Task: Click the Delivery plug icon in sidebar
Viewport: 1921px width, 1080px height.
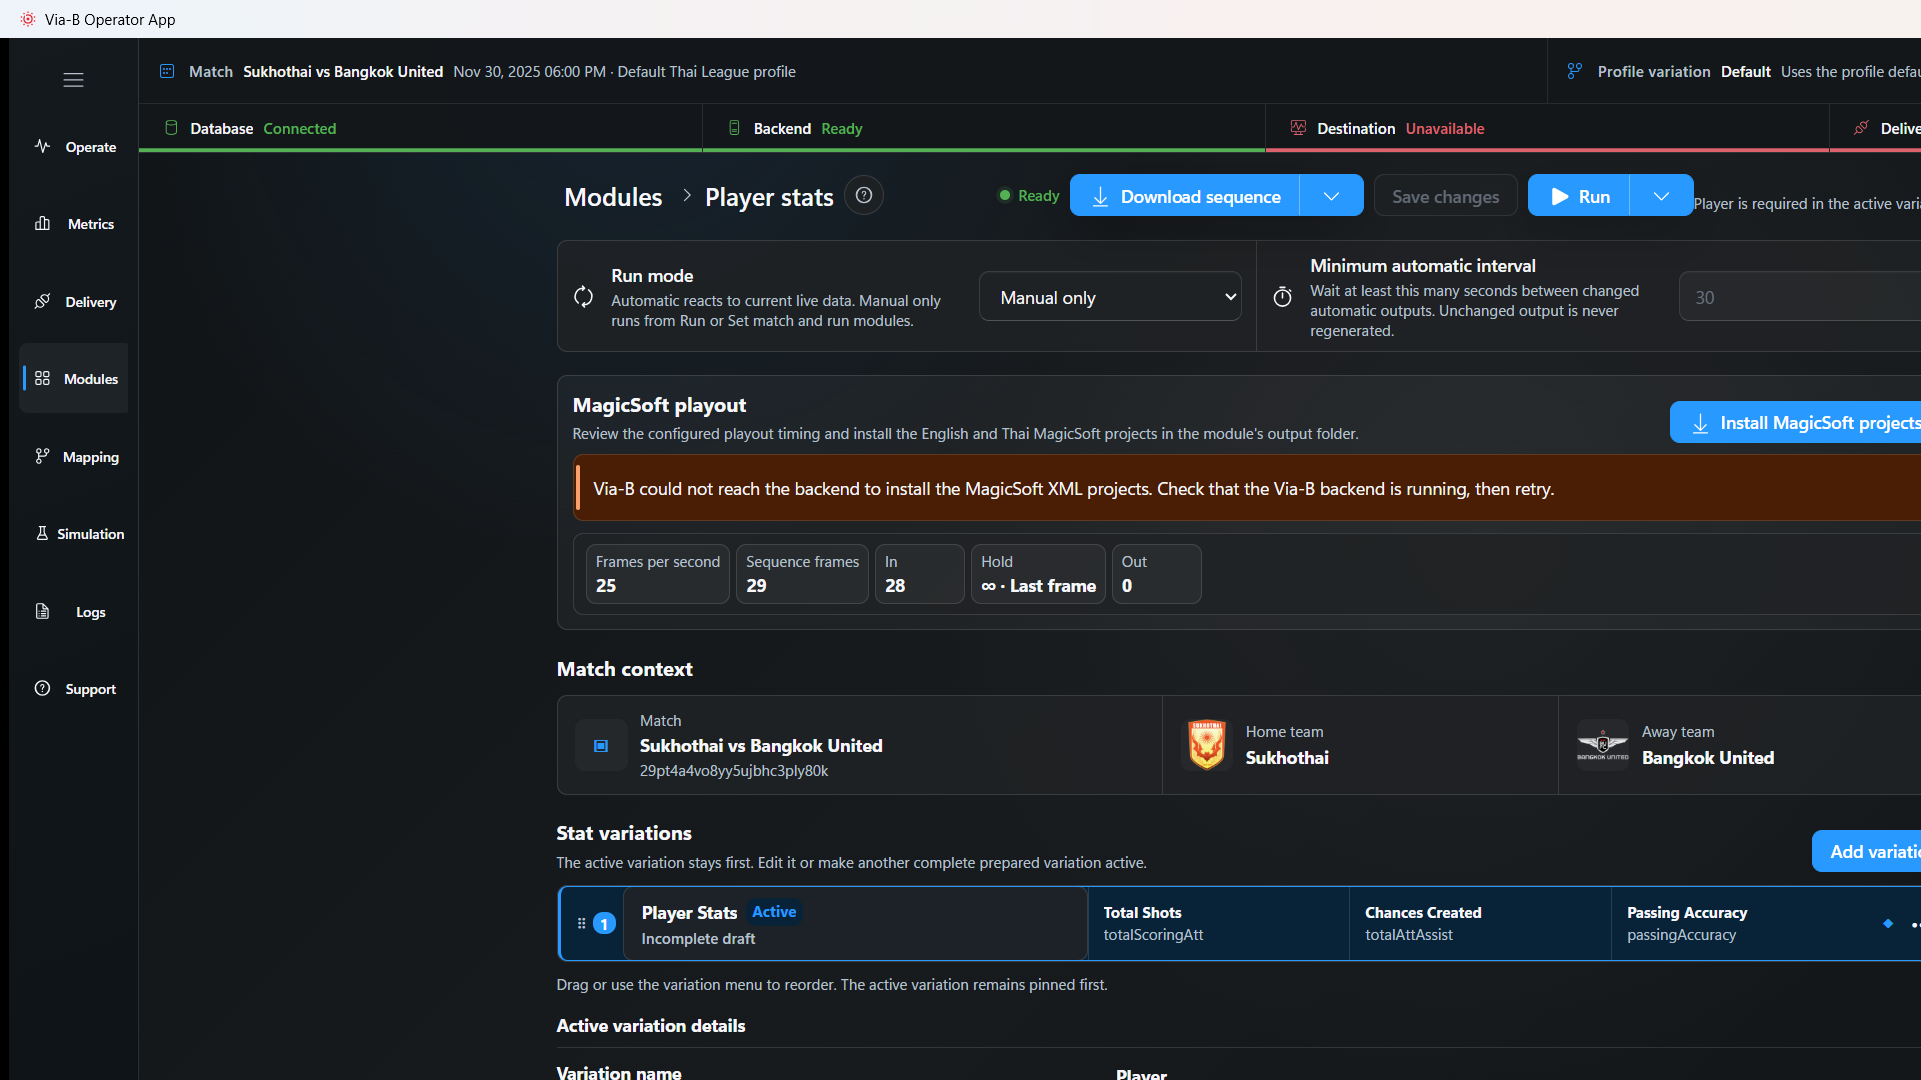Action: coord(42,301)
